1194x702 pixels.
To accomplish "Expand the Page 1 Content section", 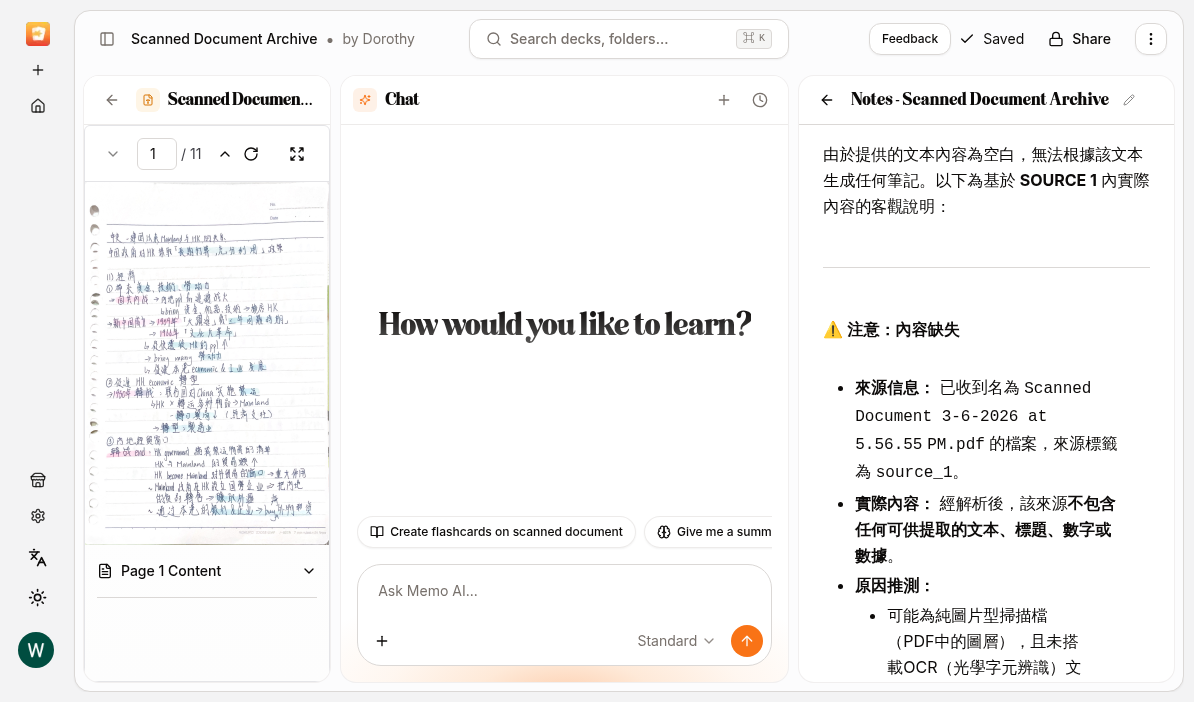I will (207, 571).
